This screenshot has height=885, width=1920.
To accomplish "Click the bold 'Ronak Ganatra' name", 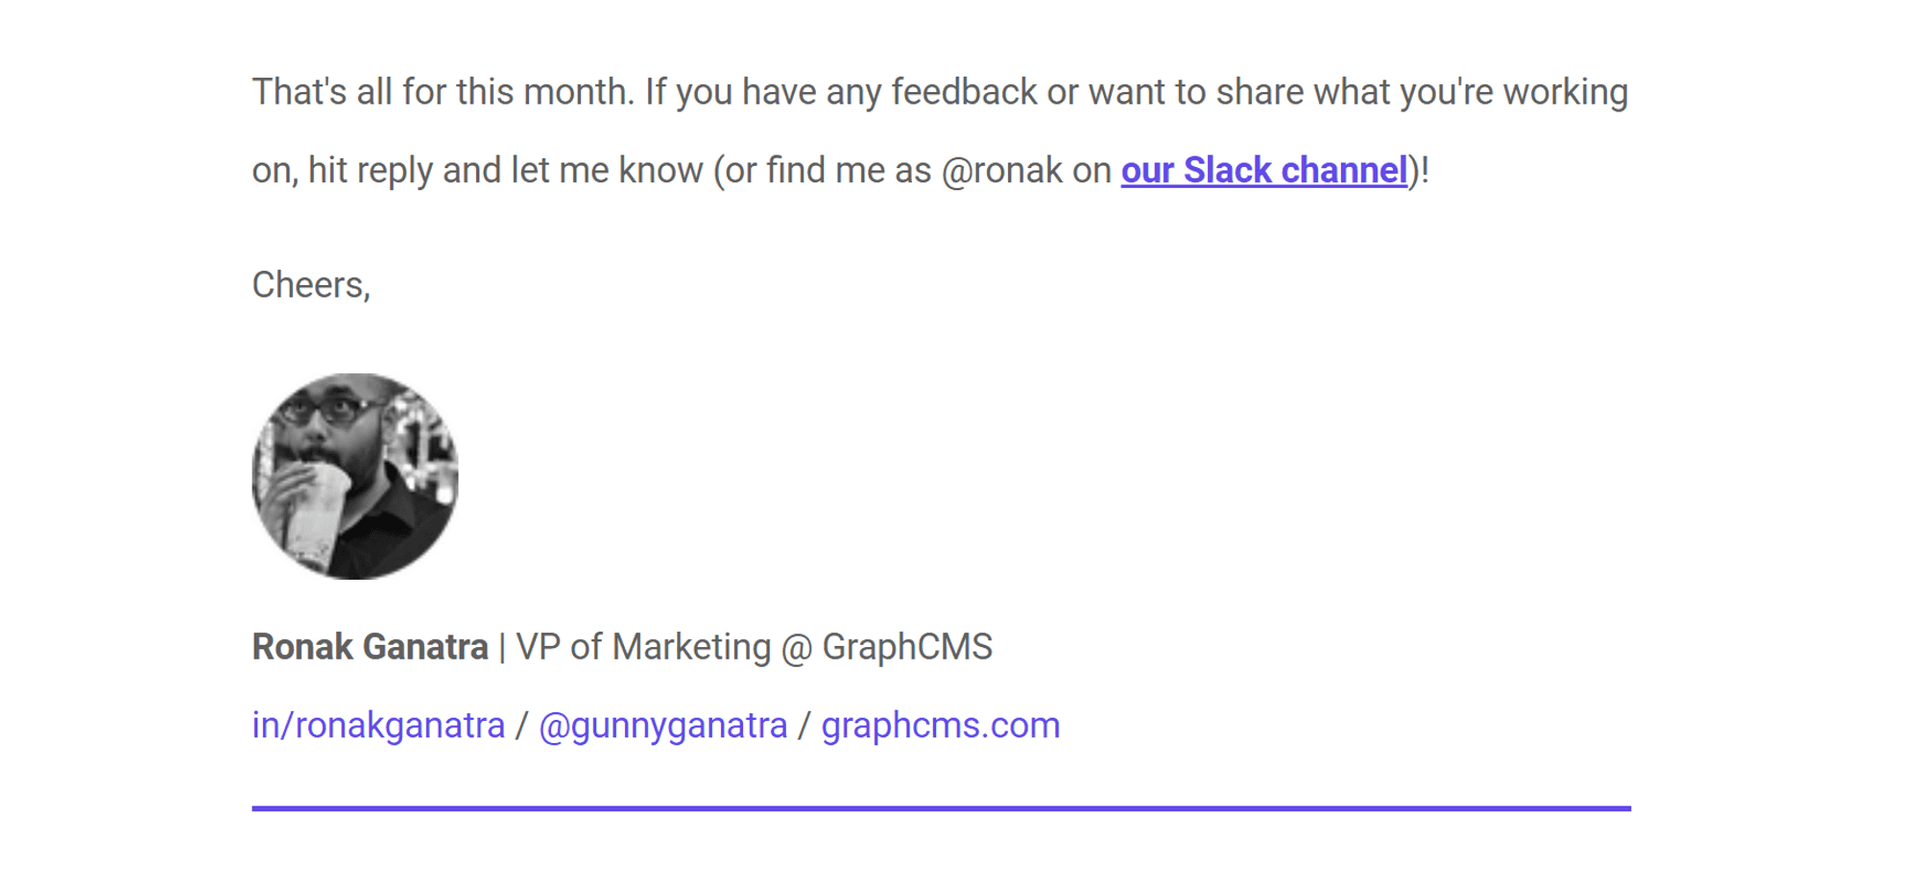I will coord(370,647).
